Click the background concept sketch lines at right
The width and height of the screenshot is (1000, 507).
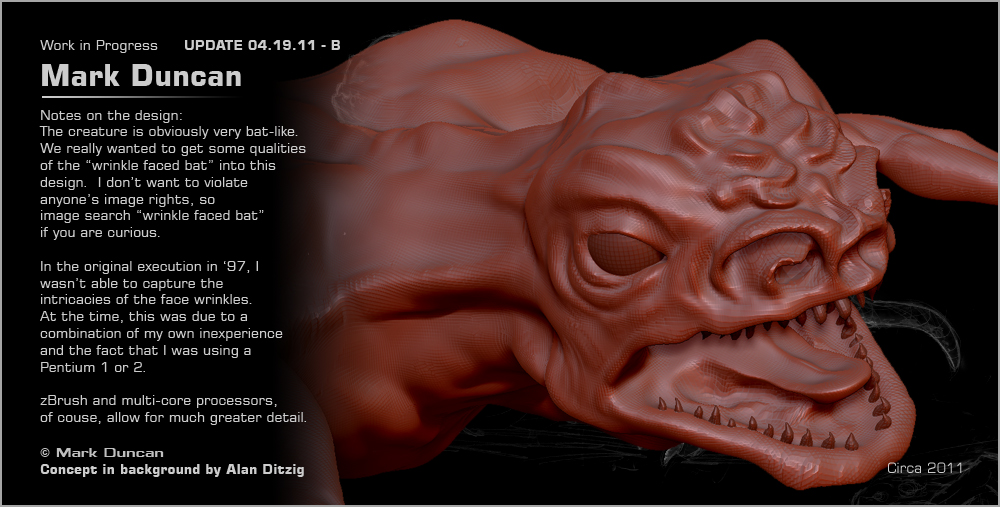point(950,330)
